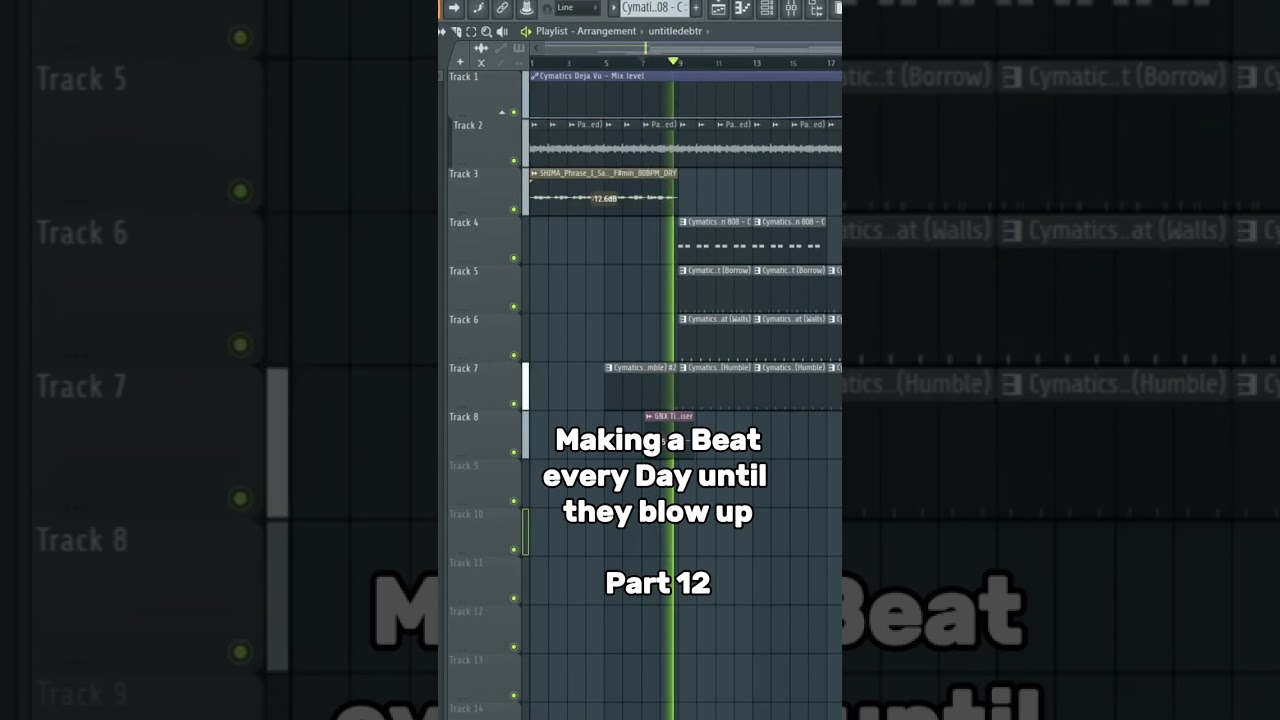The image size is (1280, 720).
Task: Click the chain link icon in toolbar
Action: (502, 8)
